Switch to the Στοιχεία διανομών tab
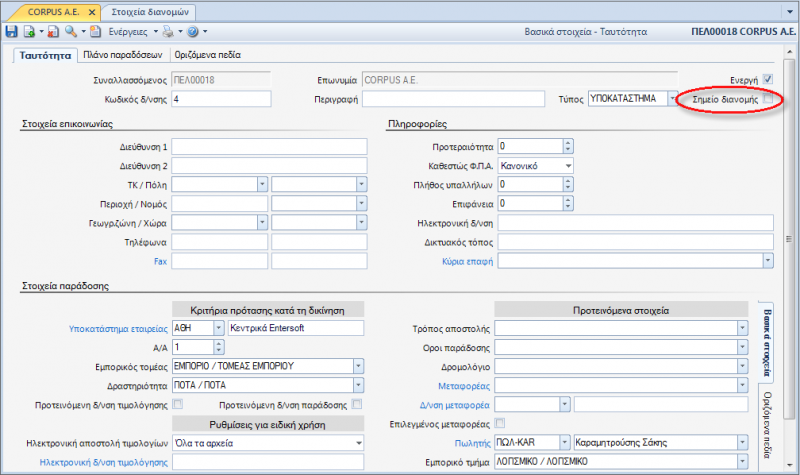Image resolution: width=800 pixels, height=475 pixels. (x=150, y=12)
